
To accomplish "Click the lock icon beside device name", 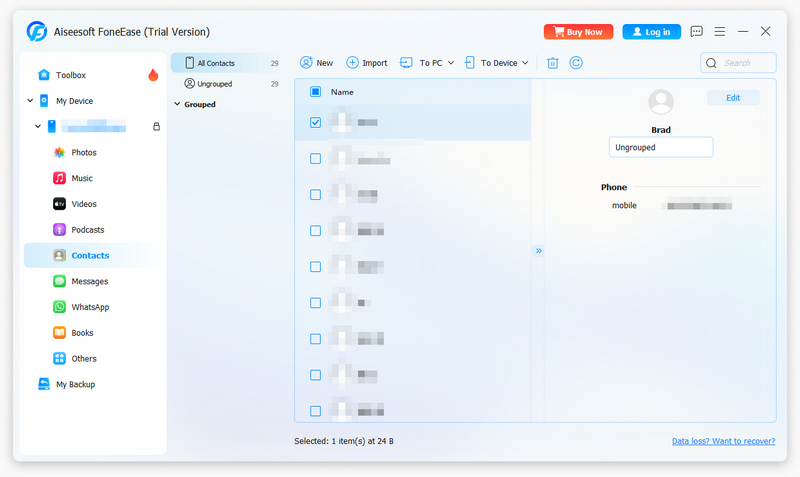I will coord(156,126).
